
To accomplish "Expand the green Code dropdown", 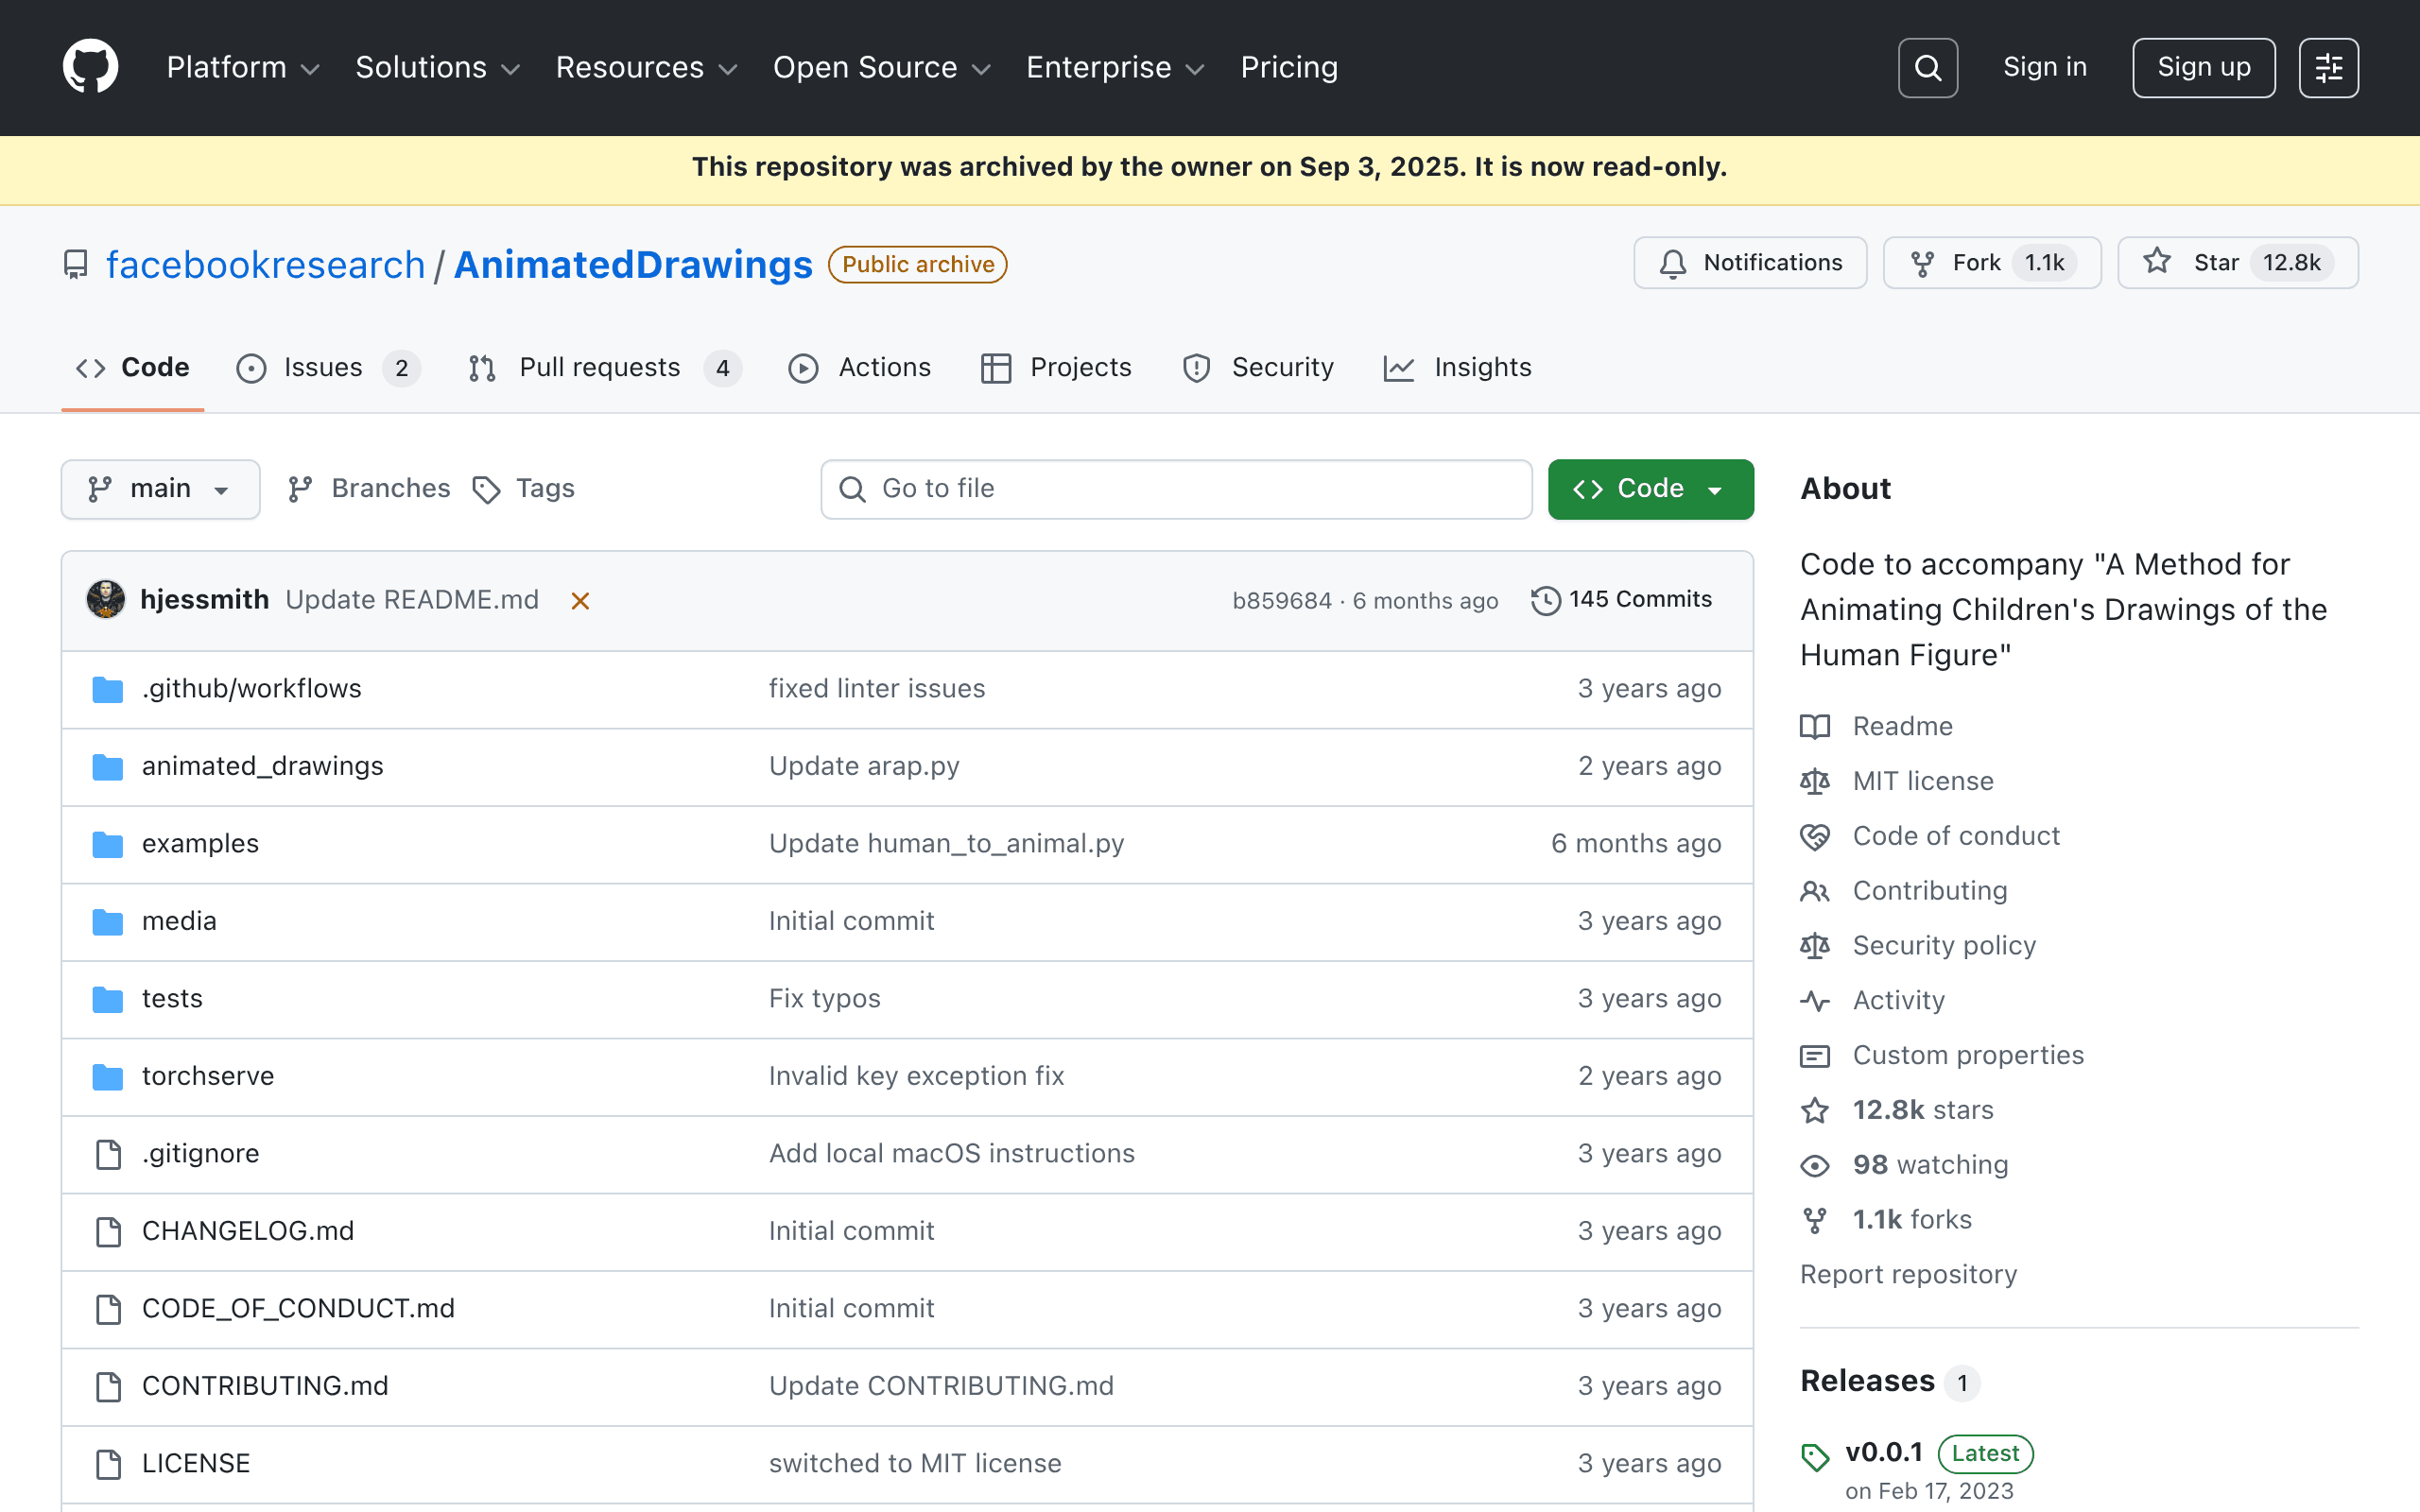I will click(x=1650, y=489).
